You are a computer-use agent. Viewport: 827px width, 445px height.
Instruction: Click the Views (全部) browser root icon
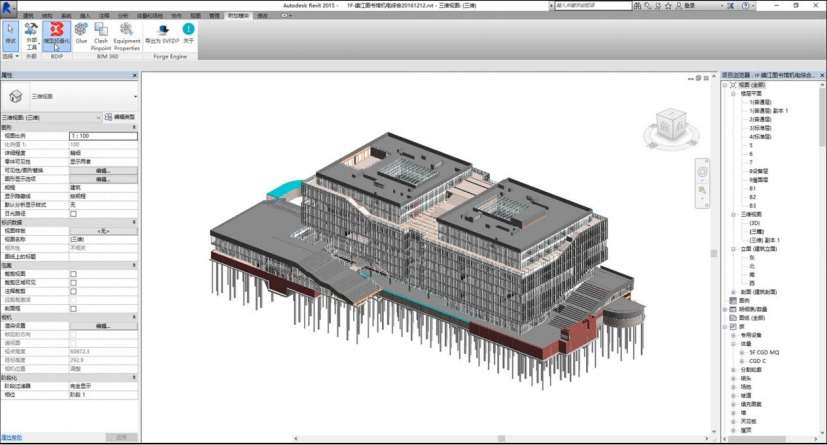733,85
